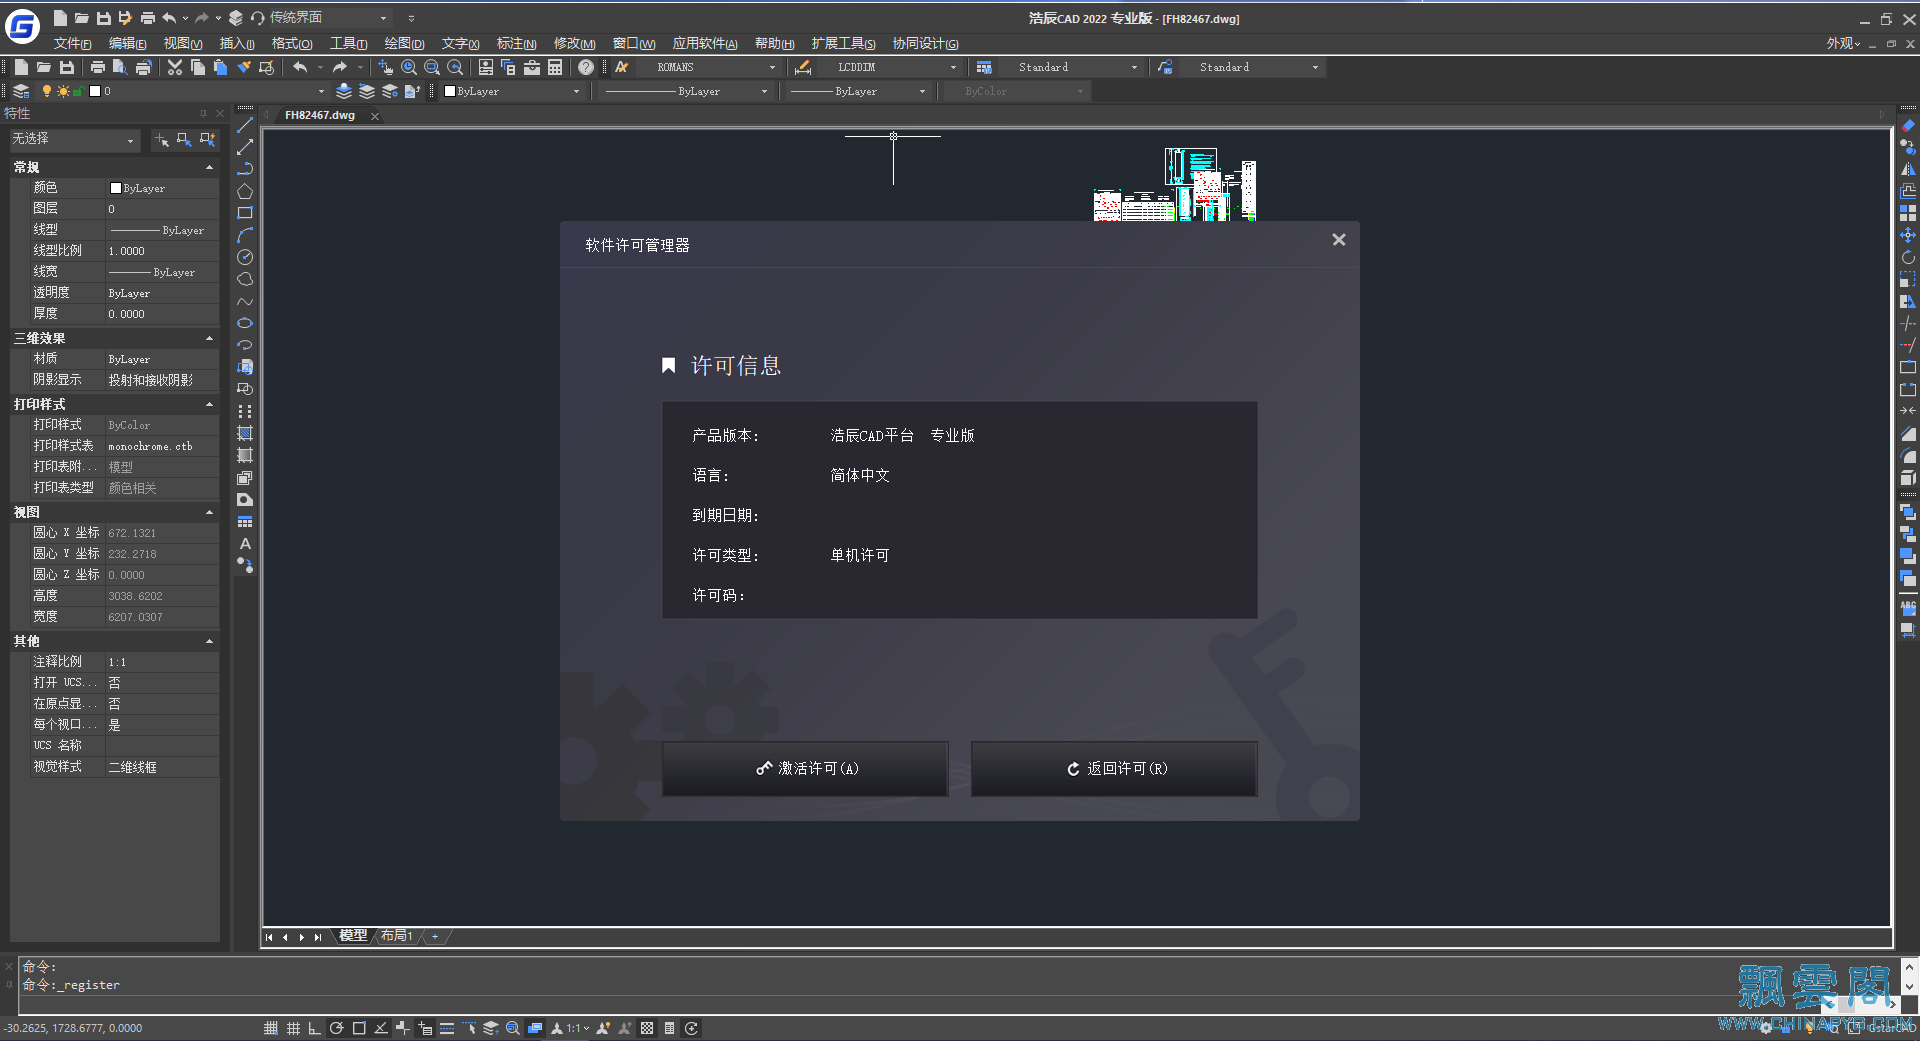Open the layer list dropdown
Viewport: 1920px width, 1041px height.
pos(321,91)
